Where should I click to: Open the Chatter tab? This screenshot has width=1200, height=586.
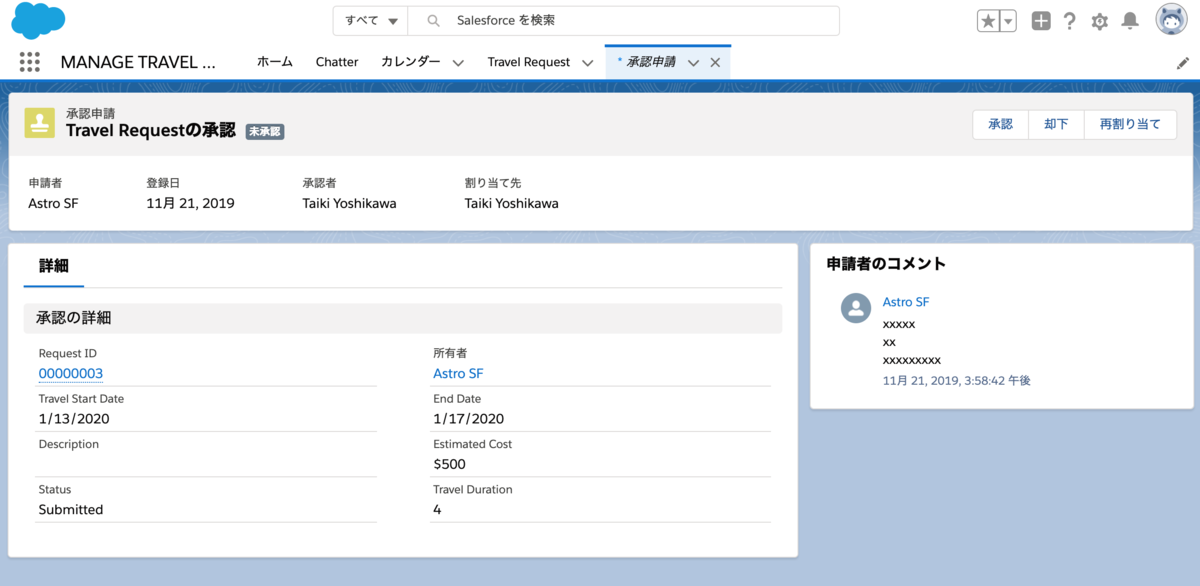[337, 62]
